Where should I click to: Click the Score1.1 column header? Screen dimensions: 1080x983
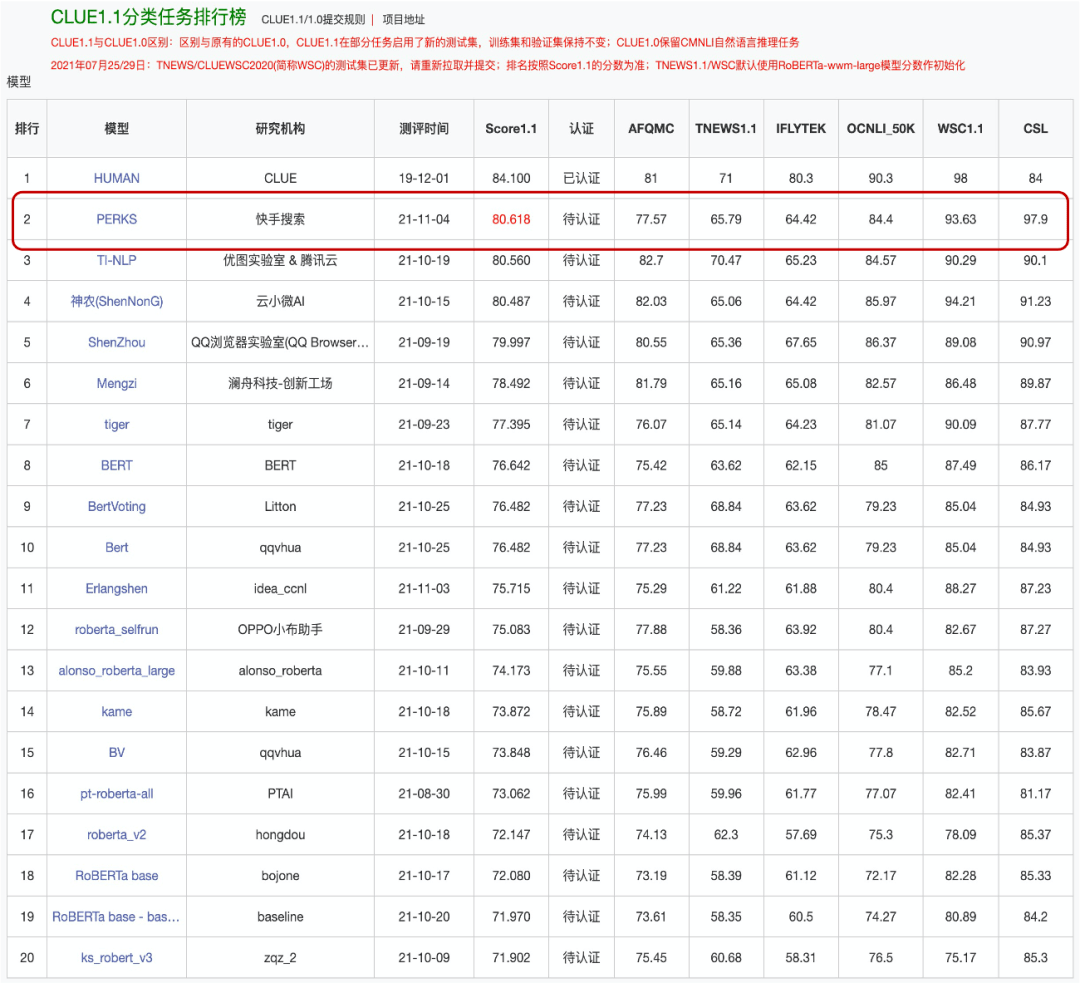coord(511,129)
